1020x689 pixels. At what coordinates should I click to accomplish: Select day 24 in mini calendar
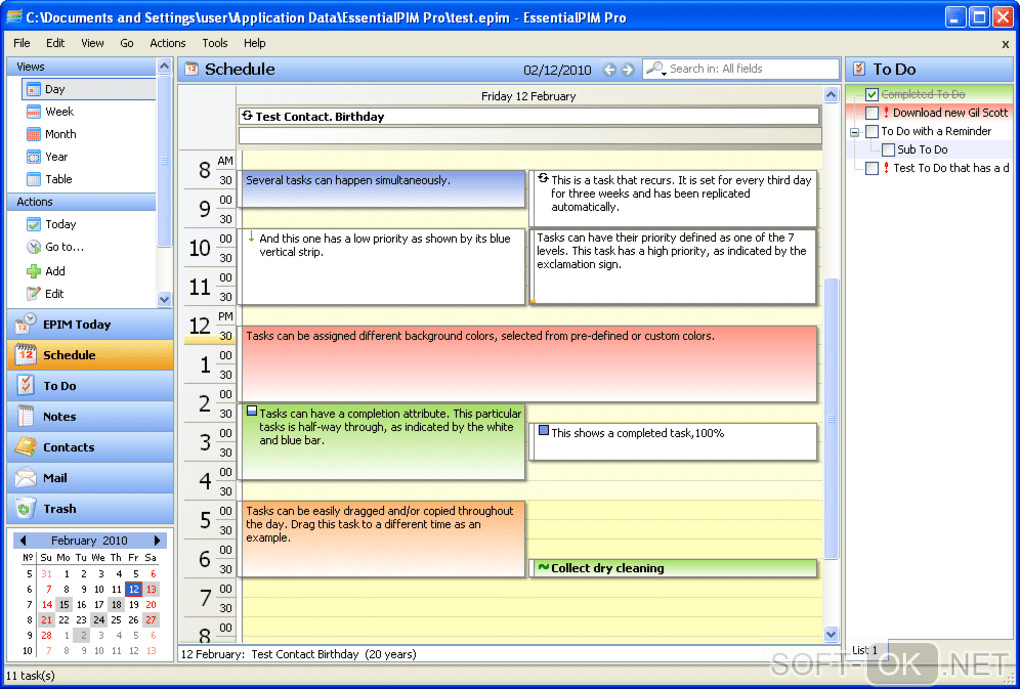[x=99, y=620]
